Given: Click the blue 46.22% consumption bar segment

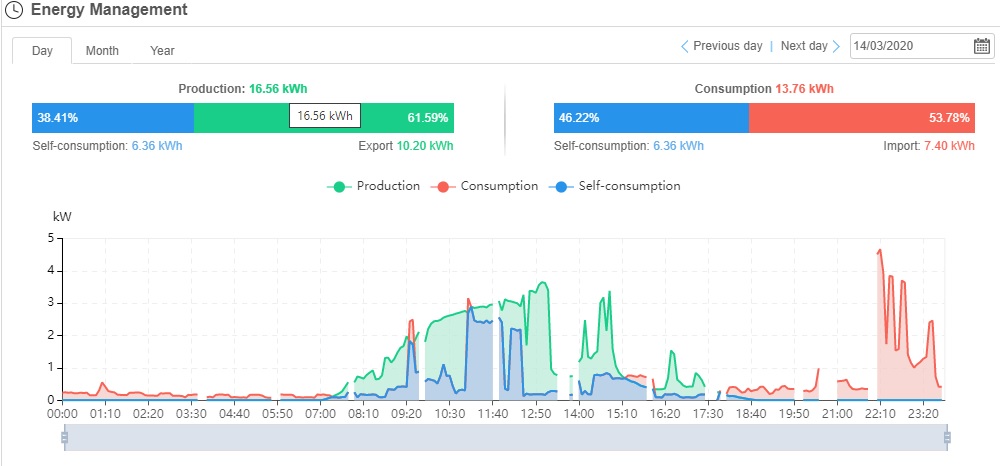Looking at the screenshot, I should click(651, 118).
